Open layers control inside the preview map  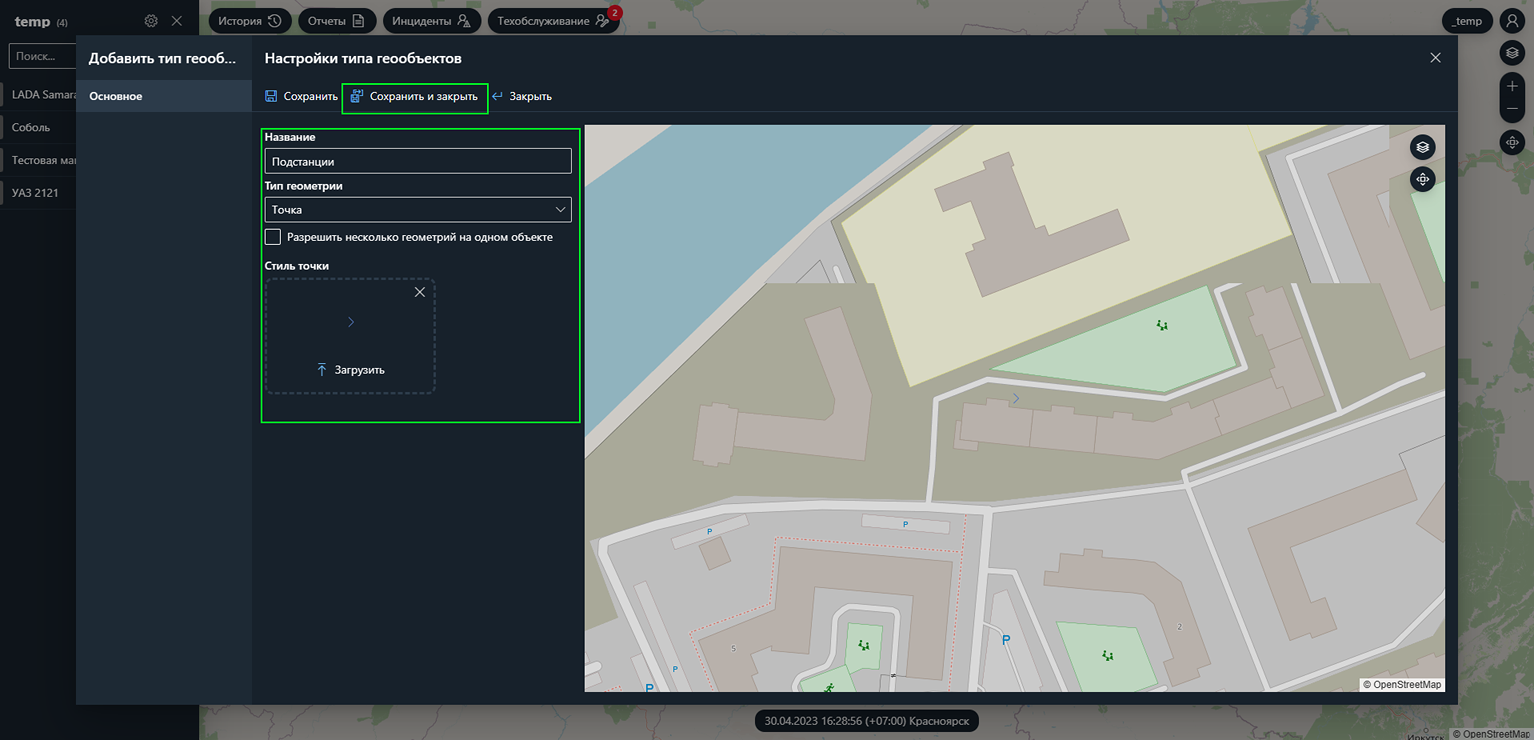pos(1422,147)
